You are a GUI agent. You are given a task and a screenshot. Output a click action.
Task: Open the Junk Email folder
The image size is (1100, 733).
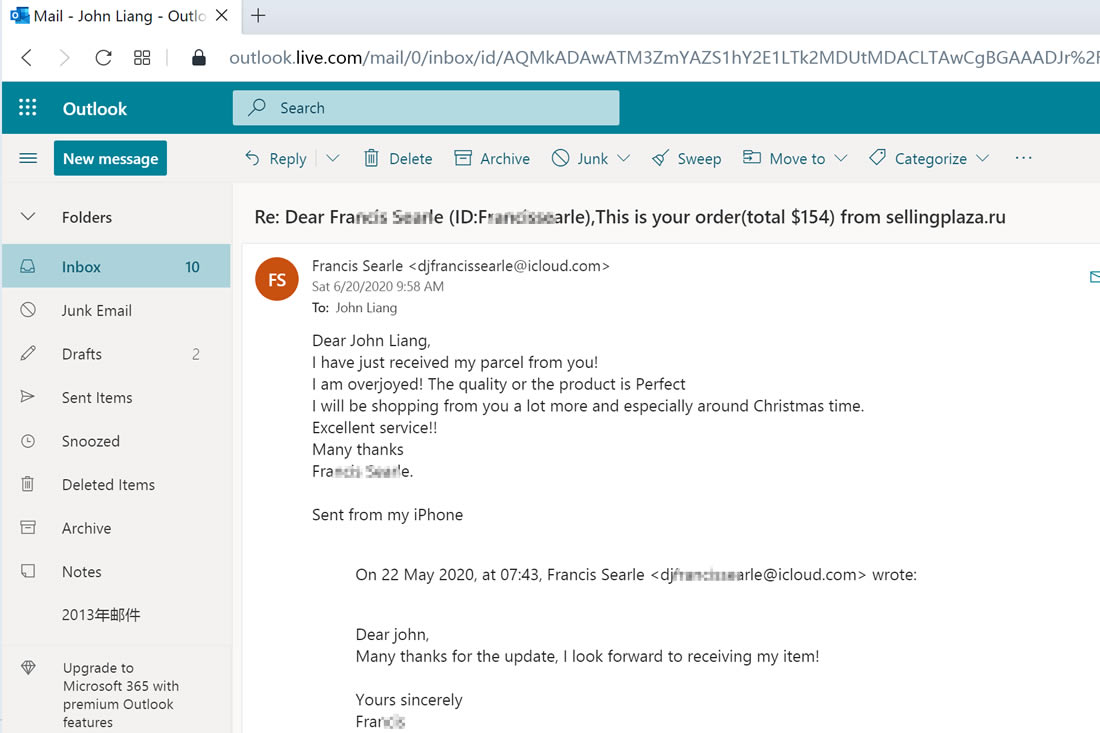(116, 310)
